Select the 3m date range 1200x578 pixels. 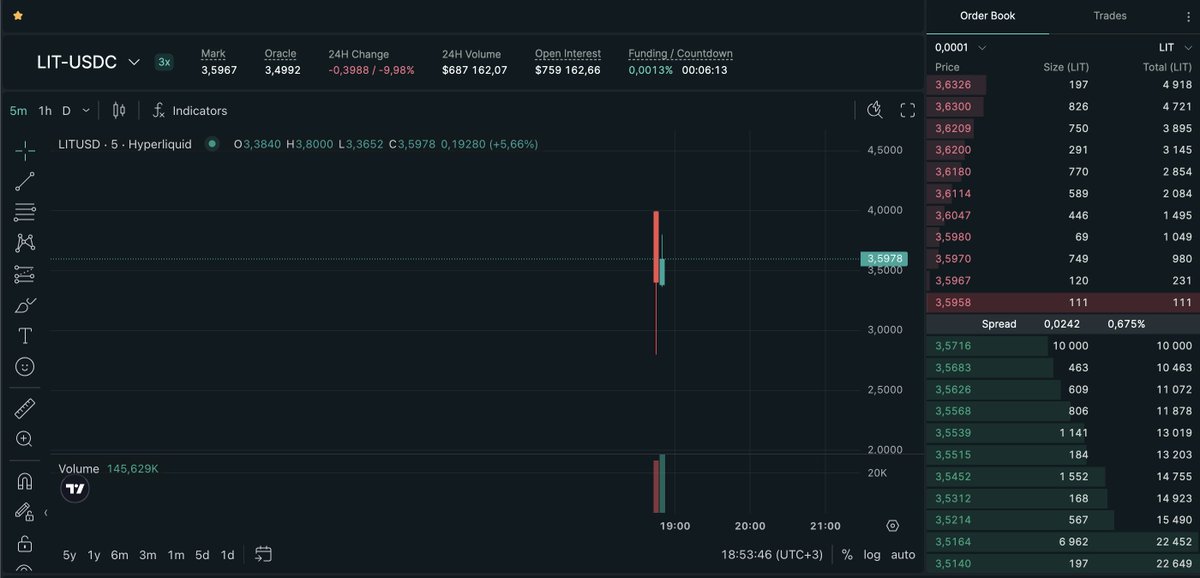tap(148, 554)
